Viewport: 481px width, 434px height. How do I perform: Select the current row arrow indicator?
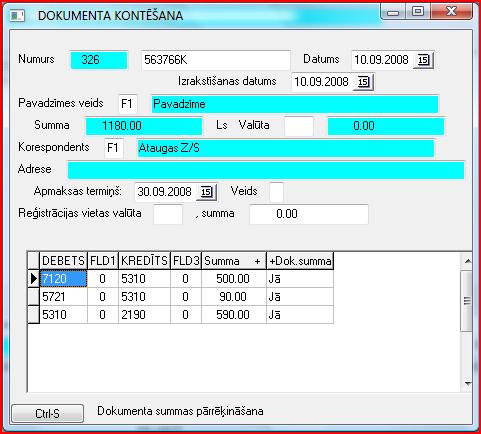pos(33,279)
